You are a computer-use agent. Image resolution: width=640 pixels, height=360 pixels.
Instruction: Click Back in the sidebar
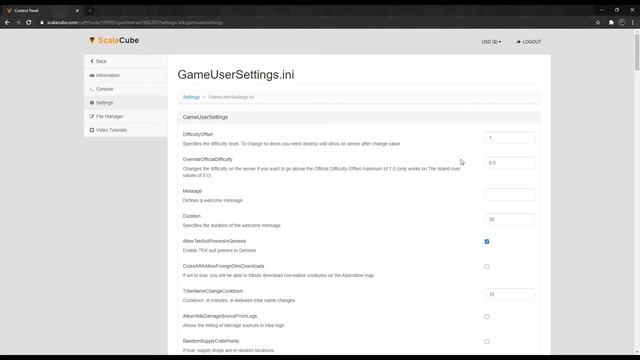[x=126, y=61]
